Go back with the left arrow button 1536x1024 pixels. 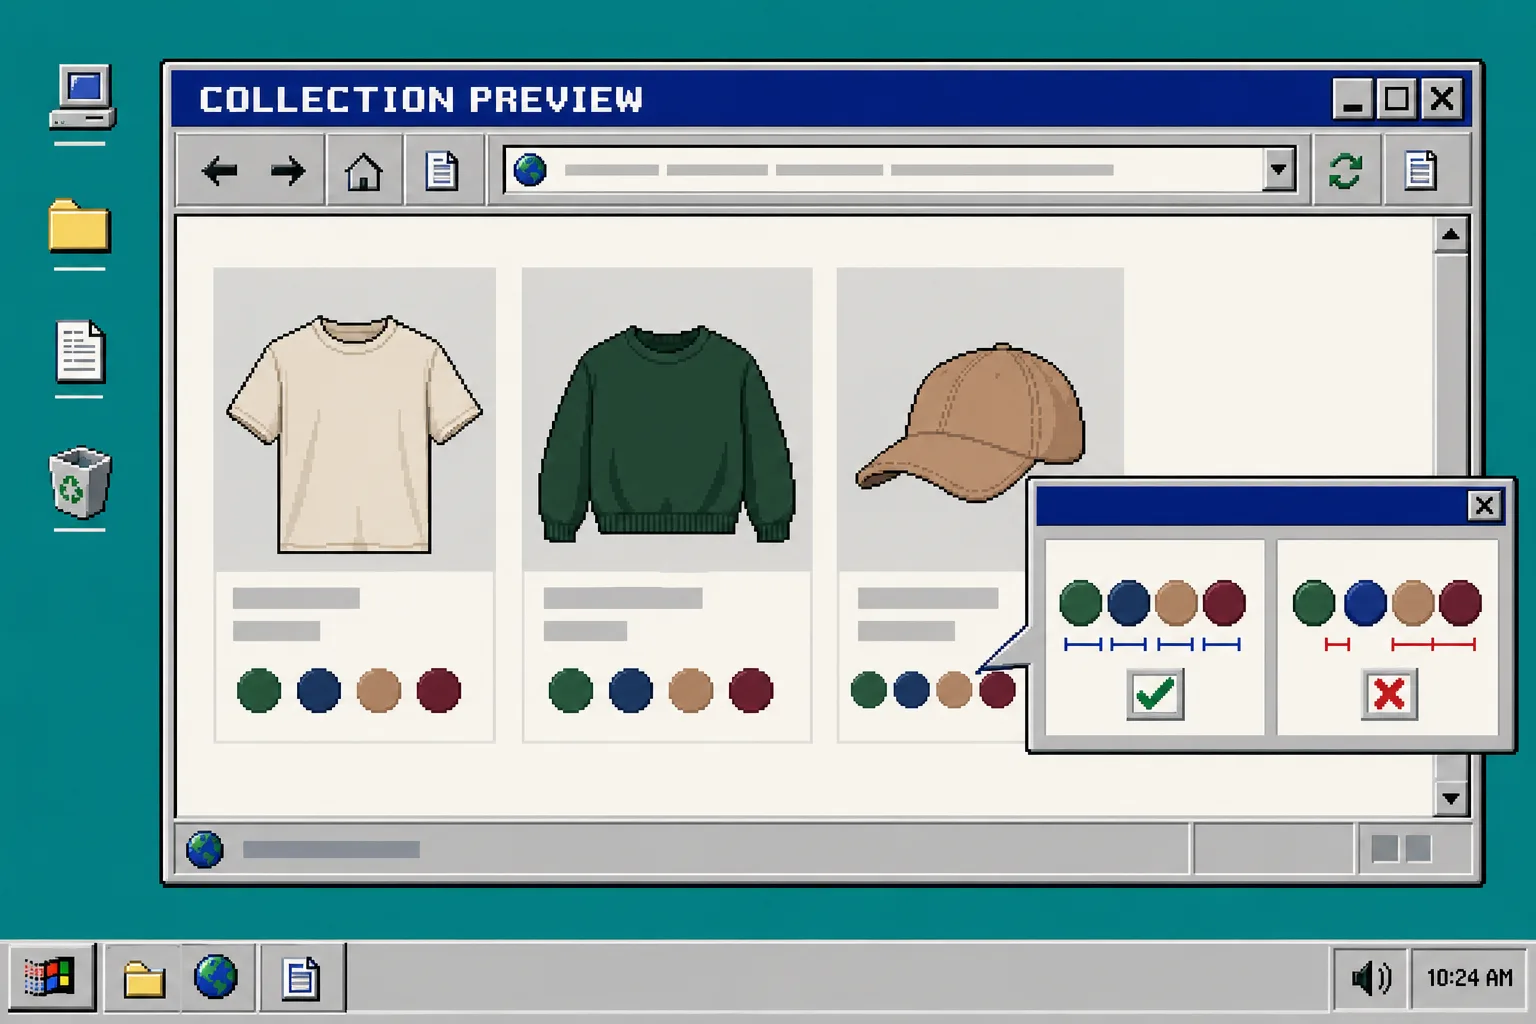click(219, 171)
